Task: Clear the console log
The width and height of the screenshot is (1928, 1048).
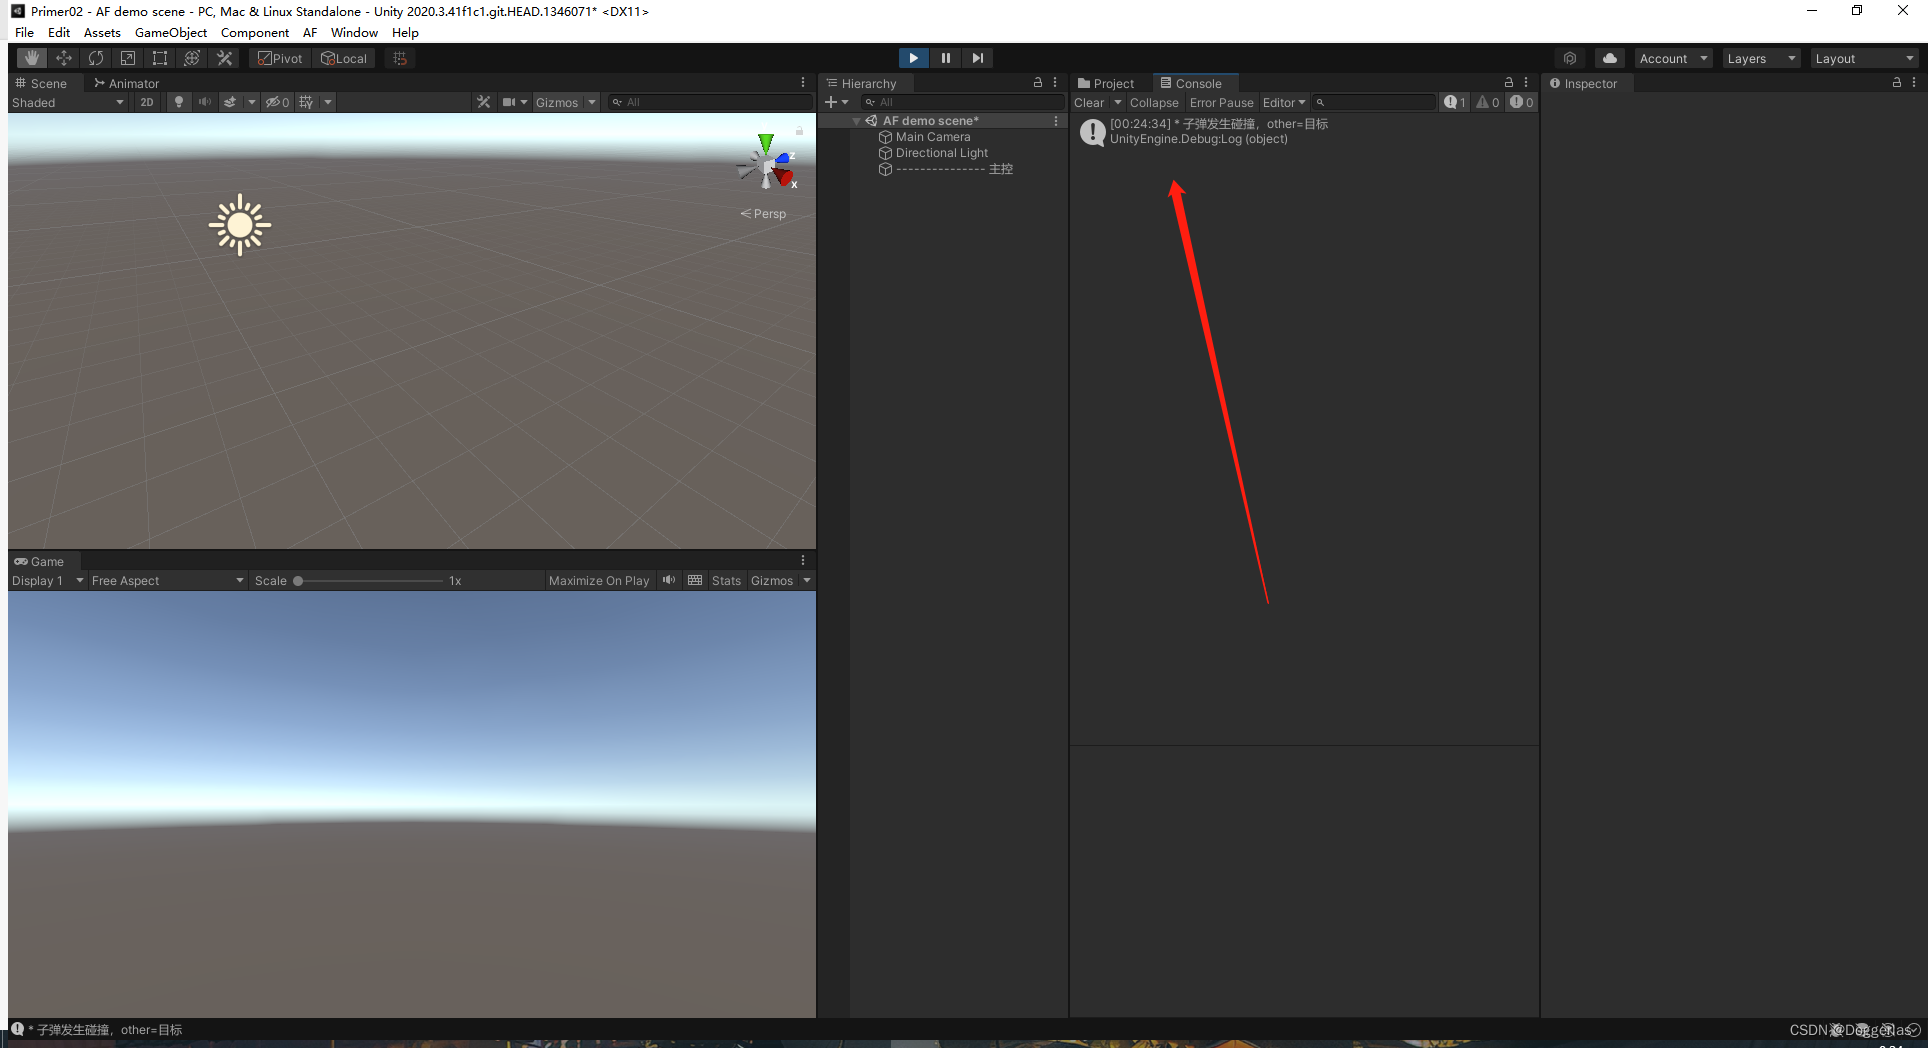Action: (x=1089, y=102)
